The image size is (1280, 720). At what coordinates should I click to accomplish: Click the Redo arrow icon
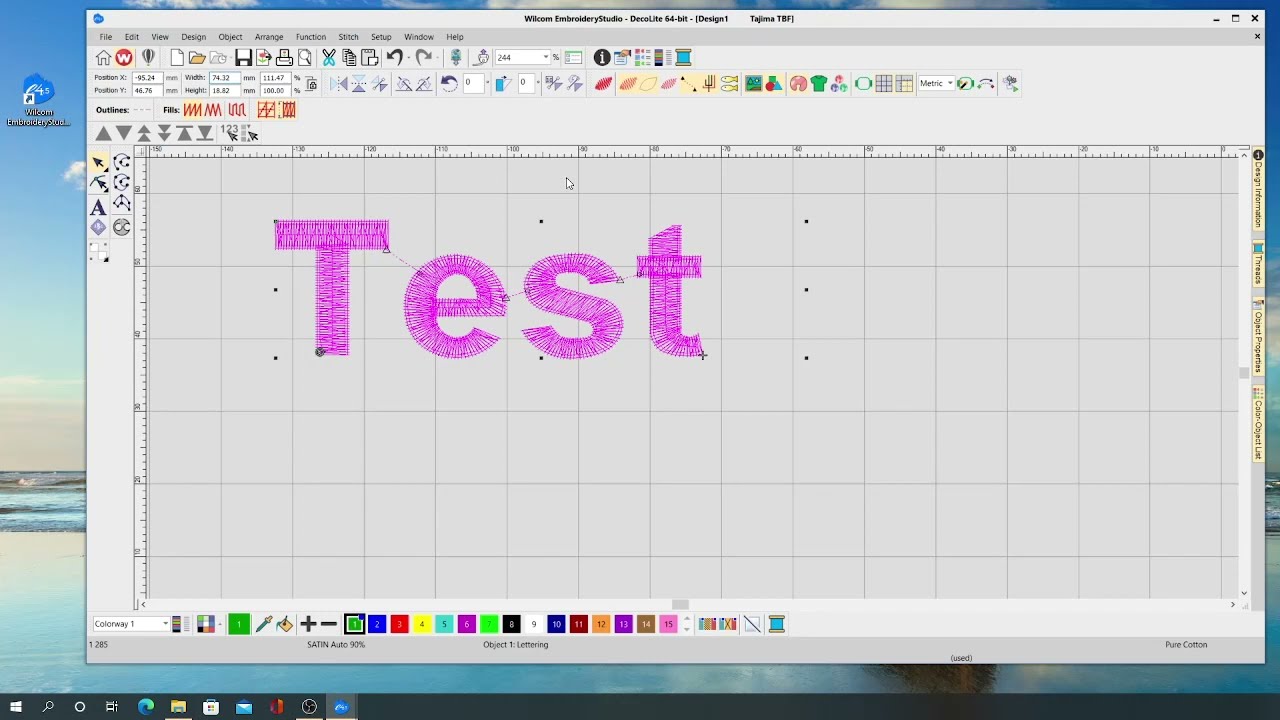[x=424, y=58]
